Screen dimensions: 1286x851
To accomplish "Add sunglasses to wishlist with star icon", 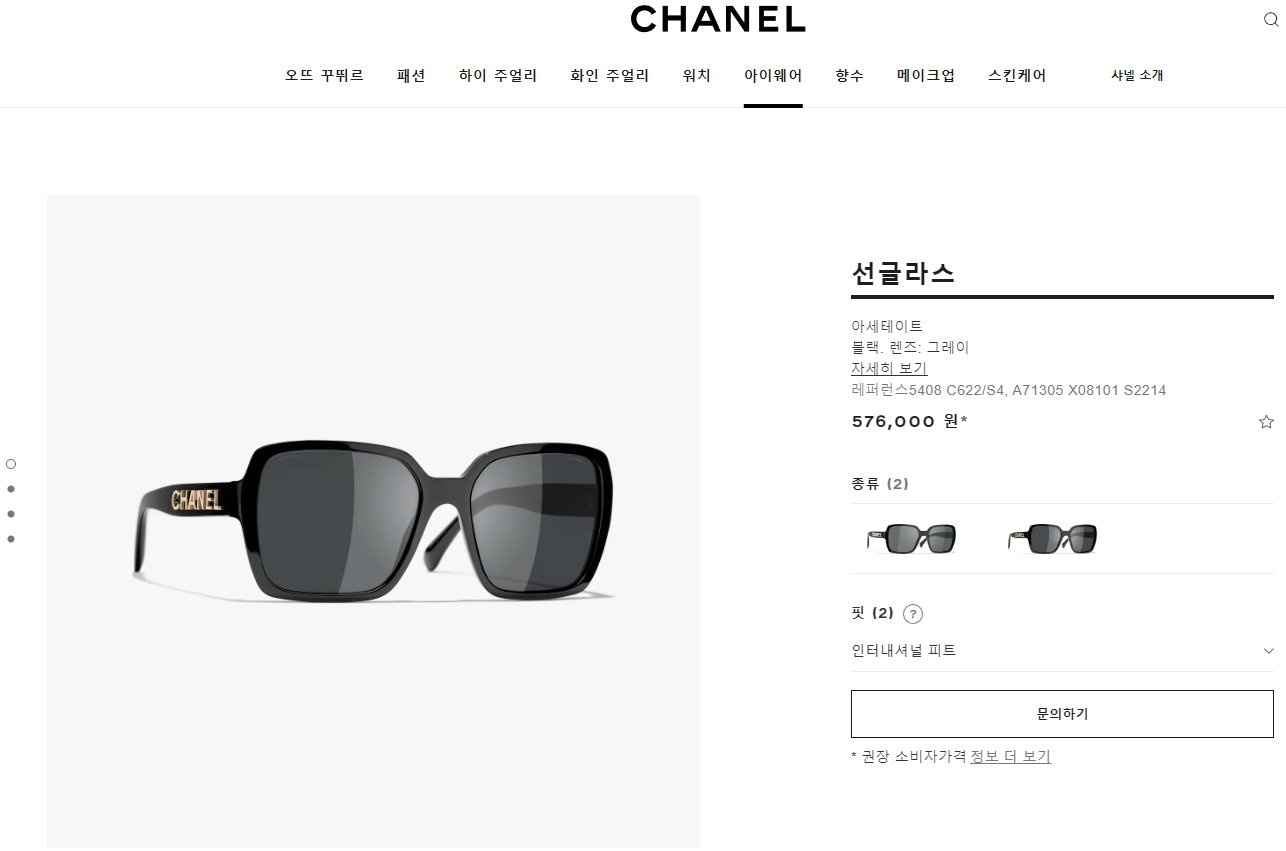I will (1266, 422).
